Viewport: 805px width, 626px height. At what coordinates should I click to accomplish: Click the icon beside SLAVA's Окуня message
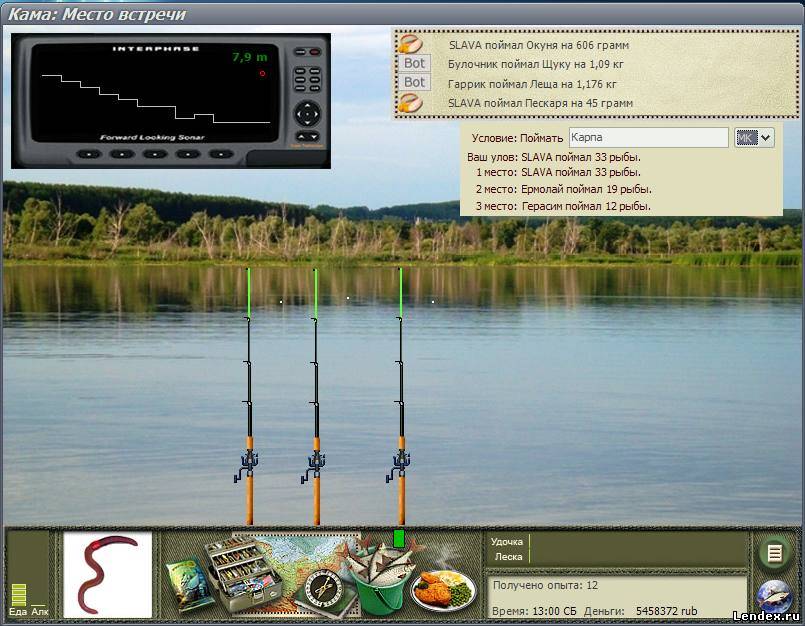tap(411, 44)
